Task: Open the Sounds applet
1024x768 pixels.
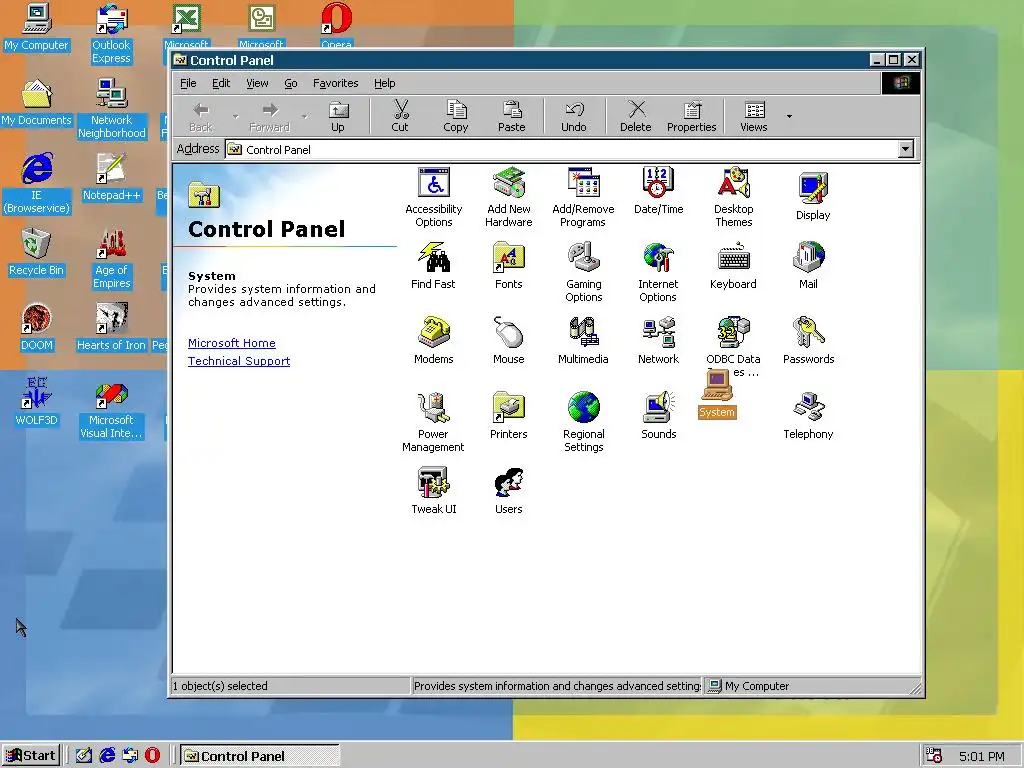Action: [658, 415]
